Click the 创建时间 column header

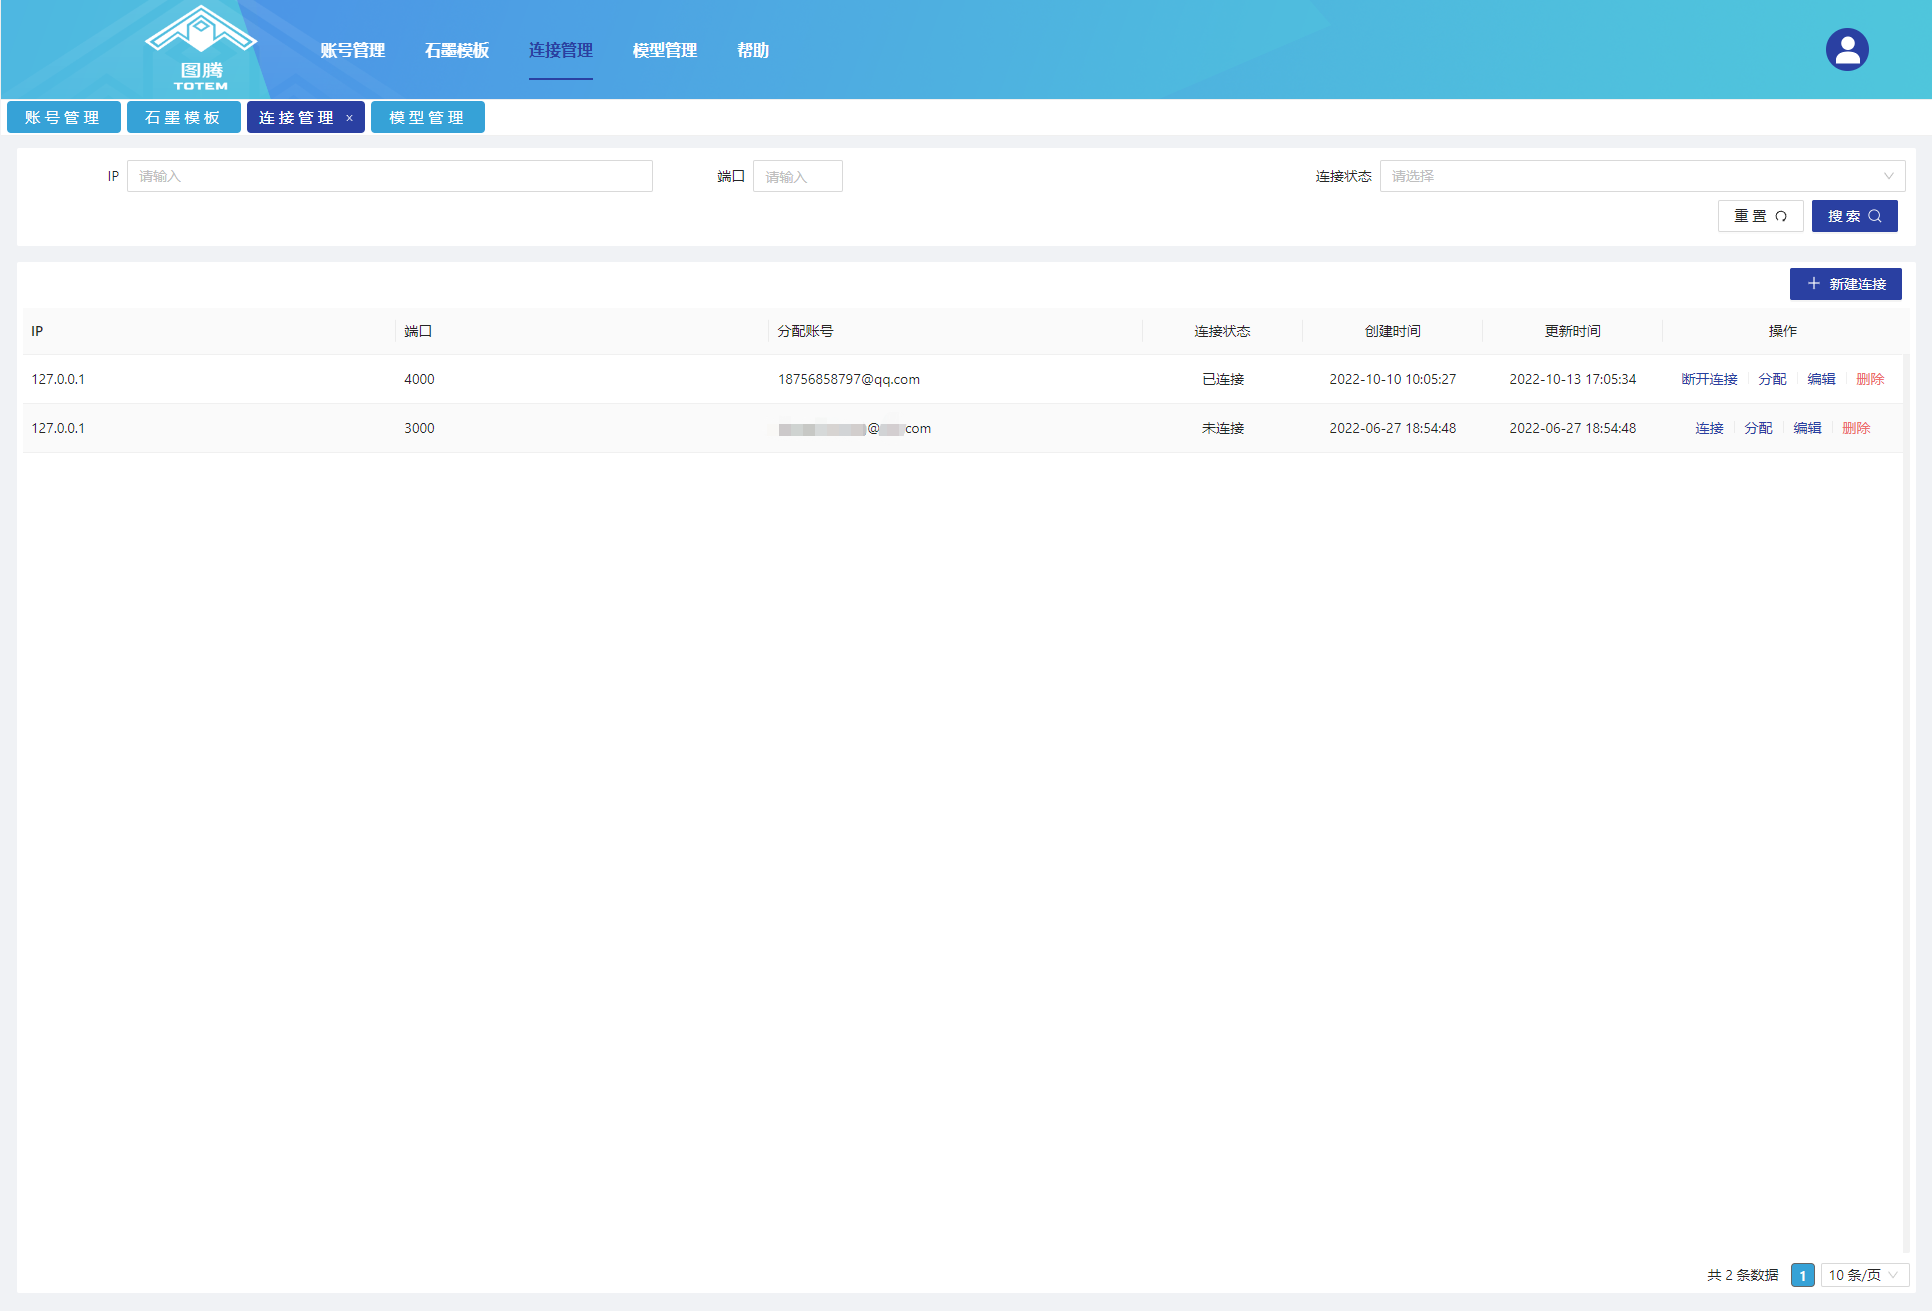click(1392, 331)
